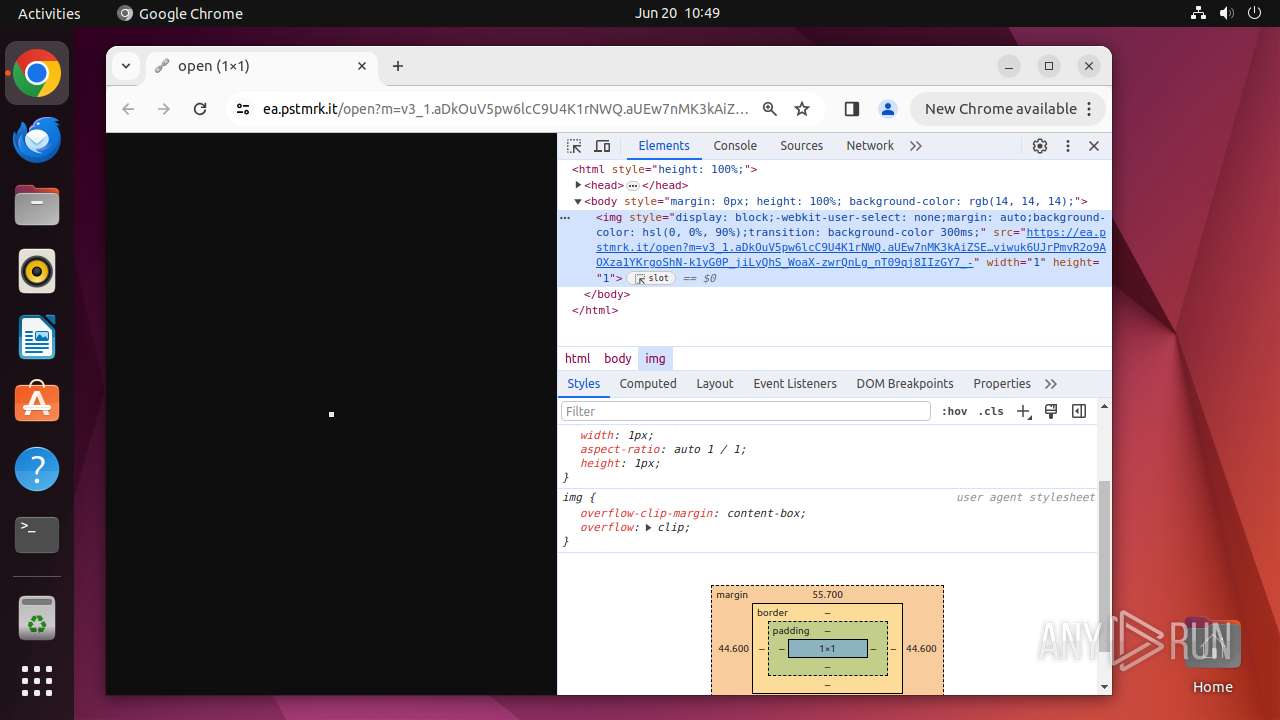The image size is (1280, 720).
Task: Open Help from the dock
Action: click(x=37, y=468)
